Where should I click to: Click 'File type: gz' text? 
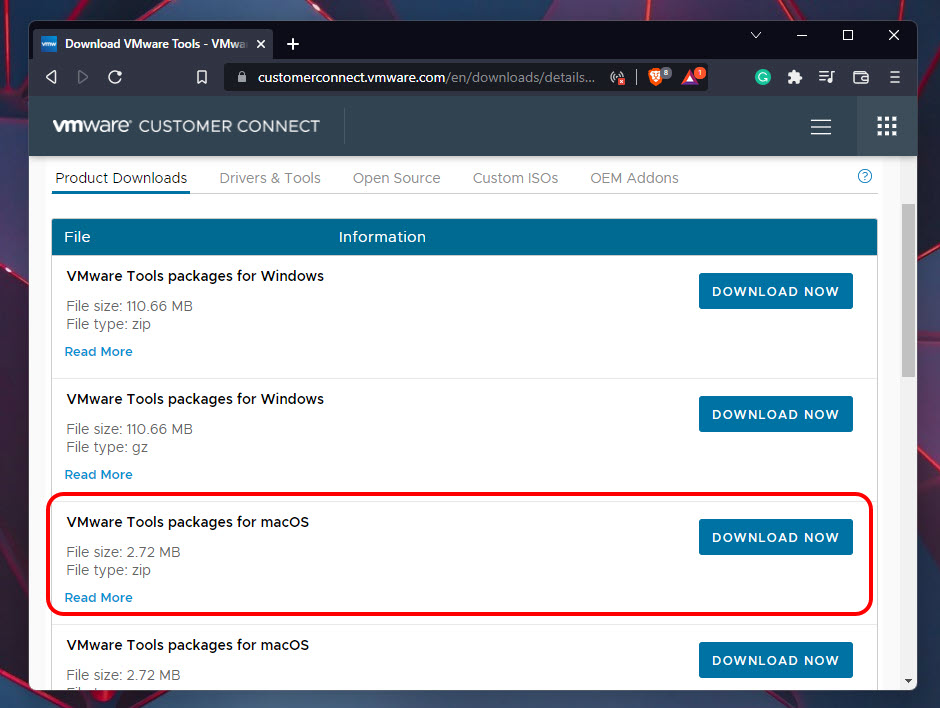pos(107,447)
